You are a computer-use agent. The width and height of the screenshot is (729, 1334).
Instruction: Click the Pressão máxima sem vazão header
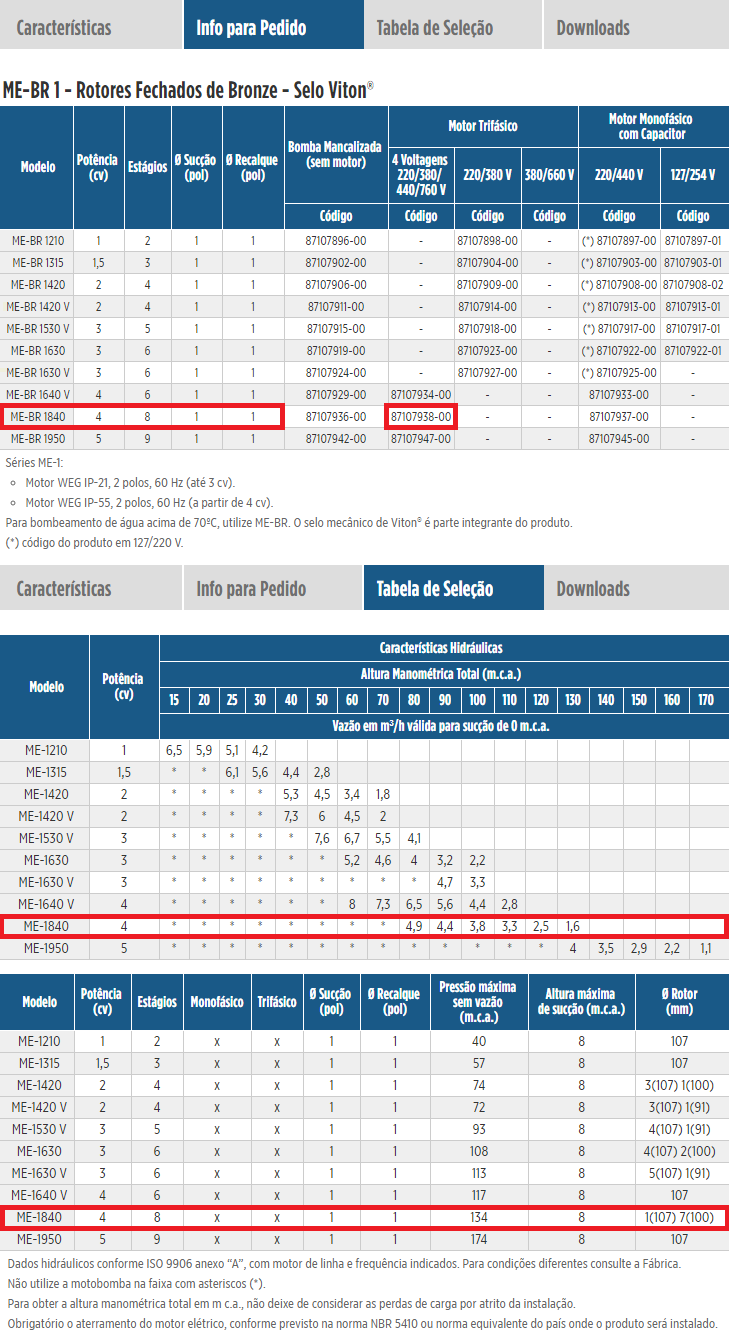coord(478,1001)
